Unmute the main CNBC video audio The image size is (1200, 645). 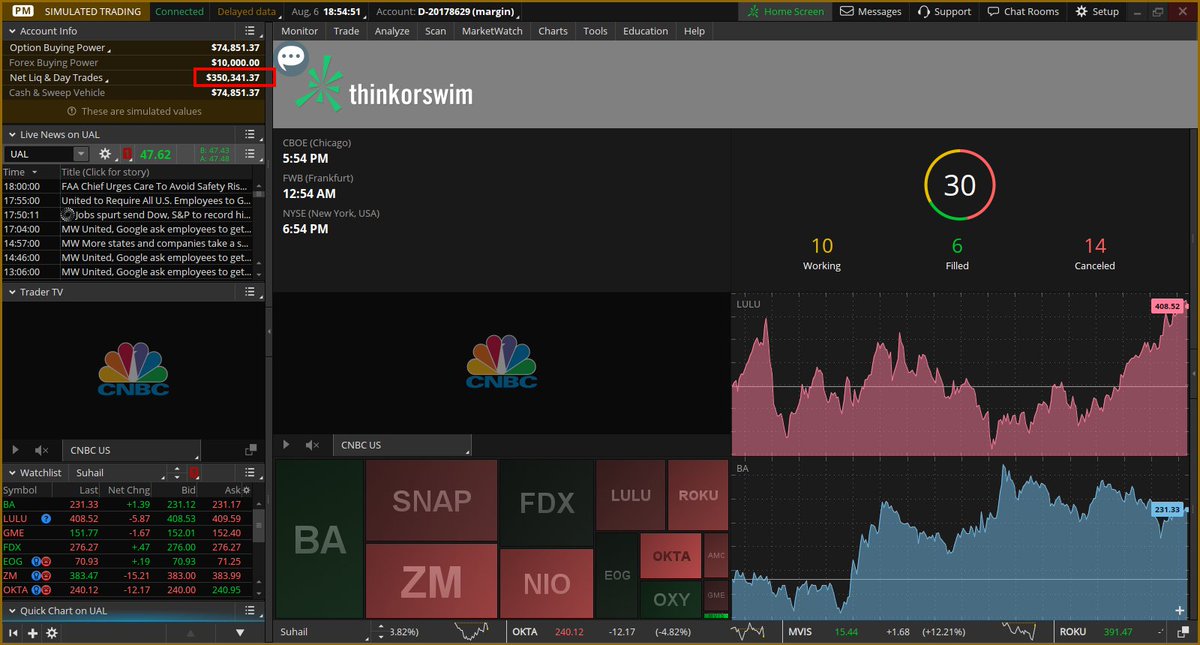pyautogui.click(x=313, y=445)
